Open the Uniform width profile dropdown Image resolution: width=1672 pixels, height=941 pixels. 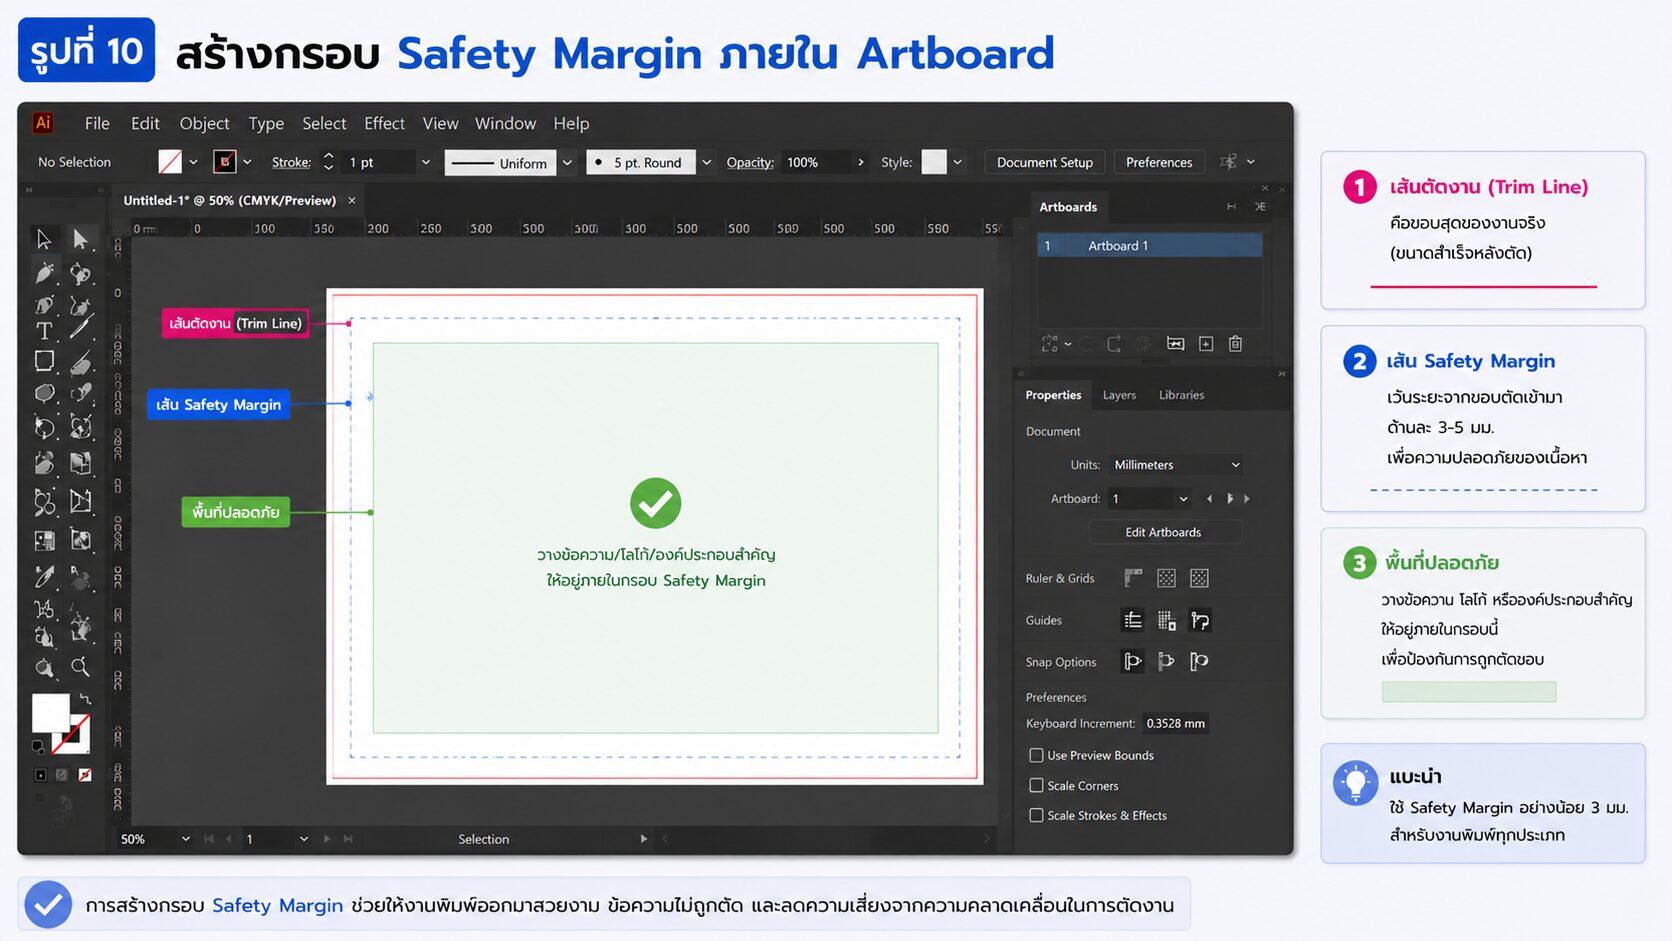click(x=567, y=162)
